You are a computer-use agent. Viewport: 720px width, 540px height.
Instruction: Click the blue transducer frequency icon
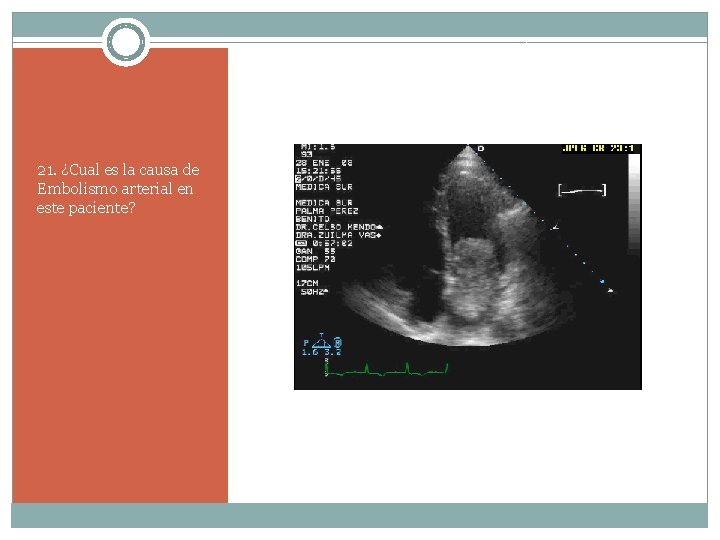[322, 346]
